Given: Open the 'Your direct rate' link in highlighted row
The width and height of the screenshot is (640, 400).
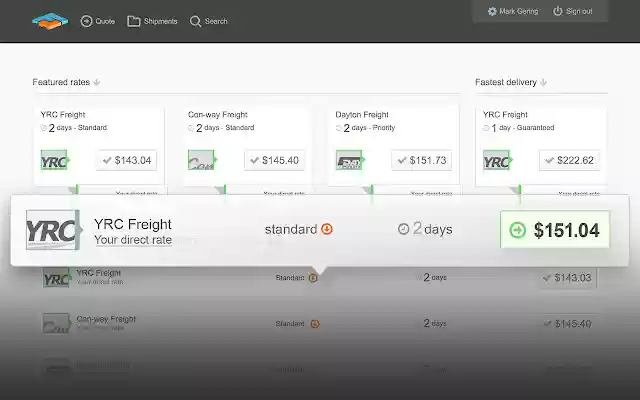Looking at the screenshot, I should [x=133, y=240].
